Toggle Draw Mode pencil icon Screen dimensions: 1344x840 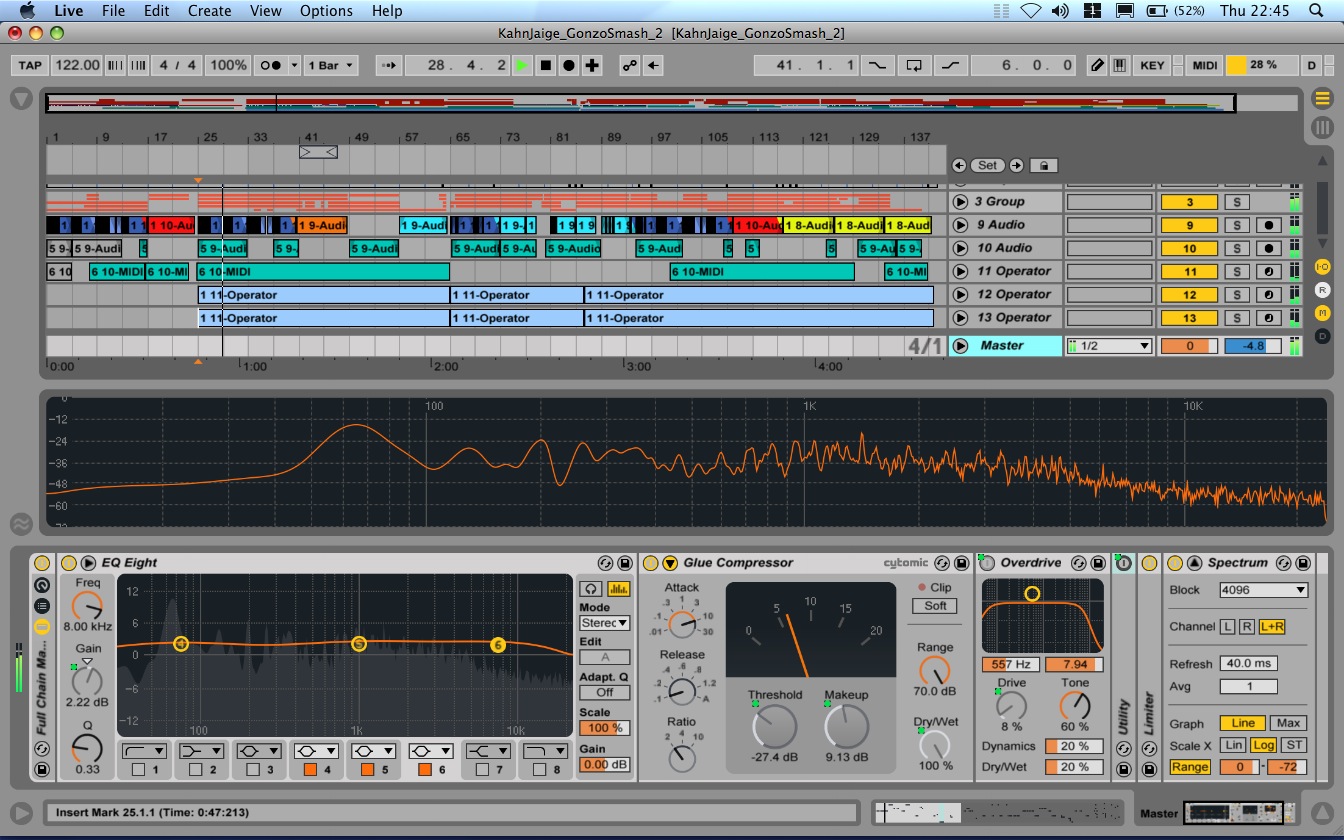pyautogui.click(x=1097, y=65)
